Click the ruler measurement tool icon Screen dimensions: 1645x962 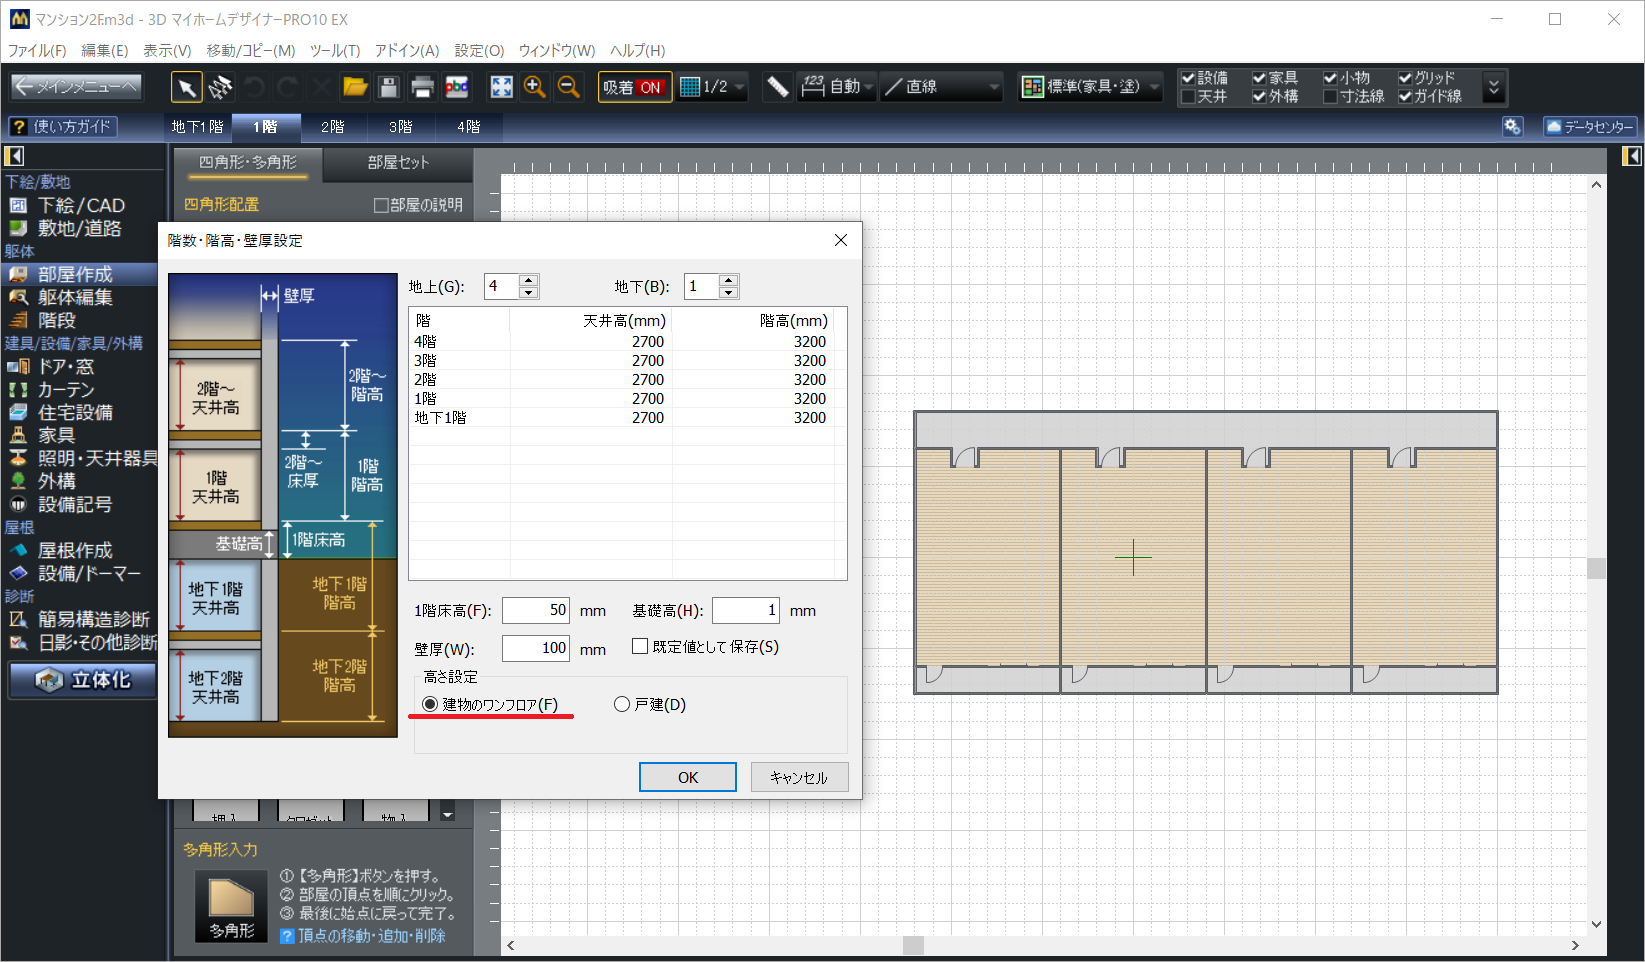click(x=777, y=87)
